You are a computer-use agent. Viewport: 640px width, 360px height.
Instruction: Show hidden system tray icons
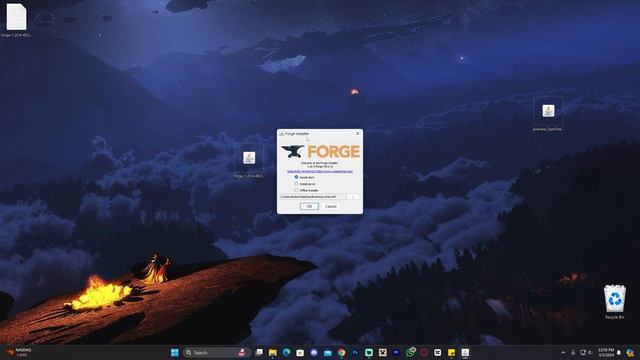coord(563,352)
